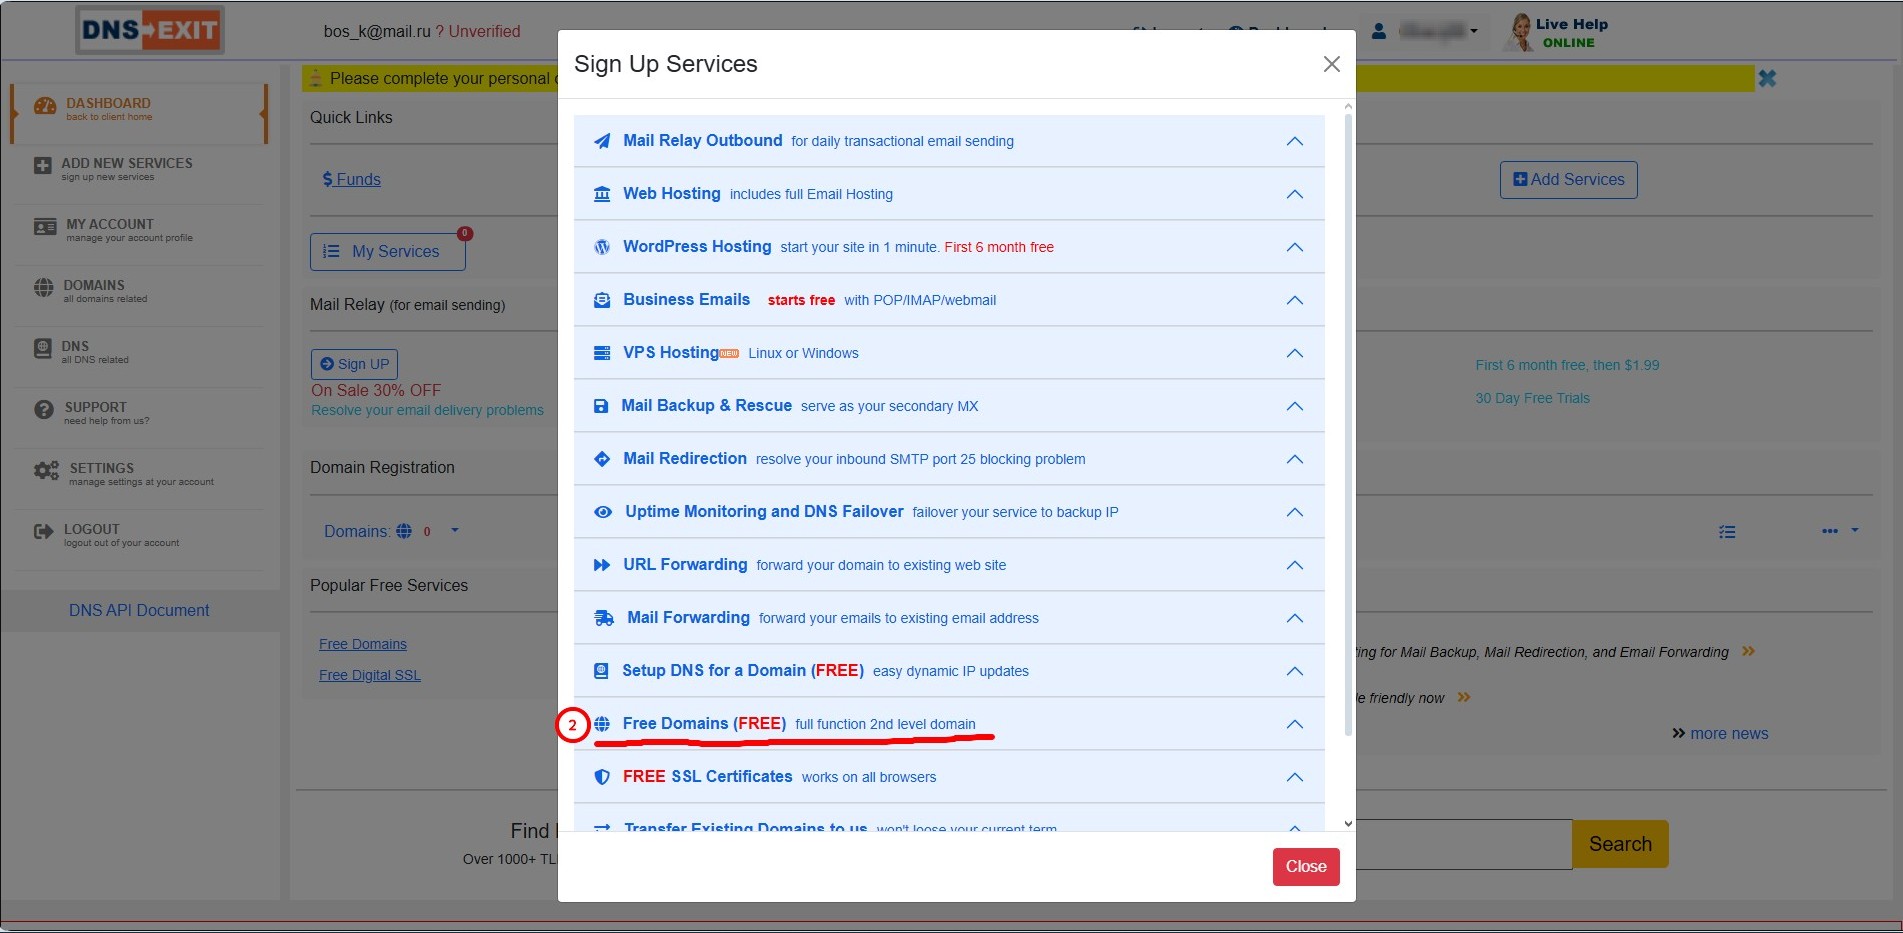Dismiss the dialog with the X icon
Viewport: 1903px width, 933px height.
(1331, 64)
